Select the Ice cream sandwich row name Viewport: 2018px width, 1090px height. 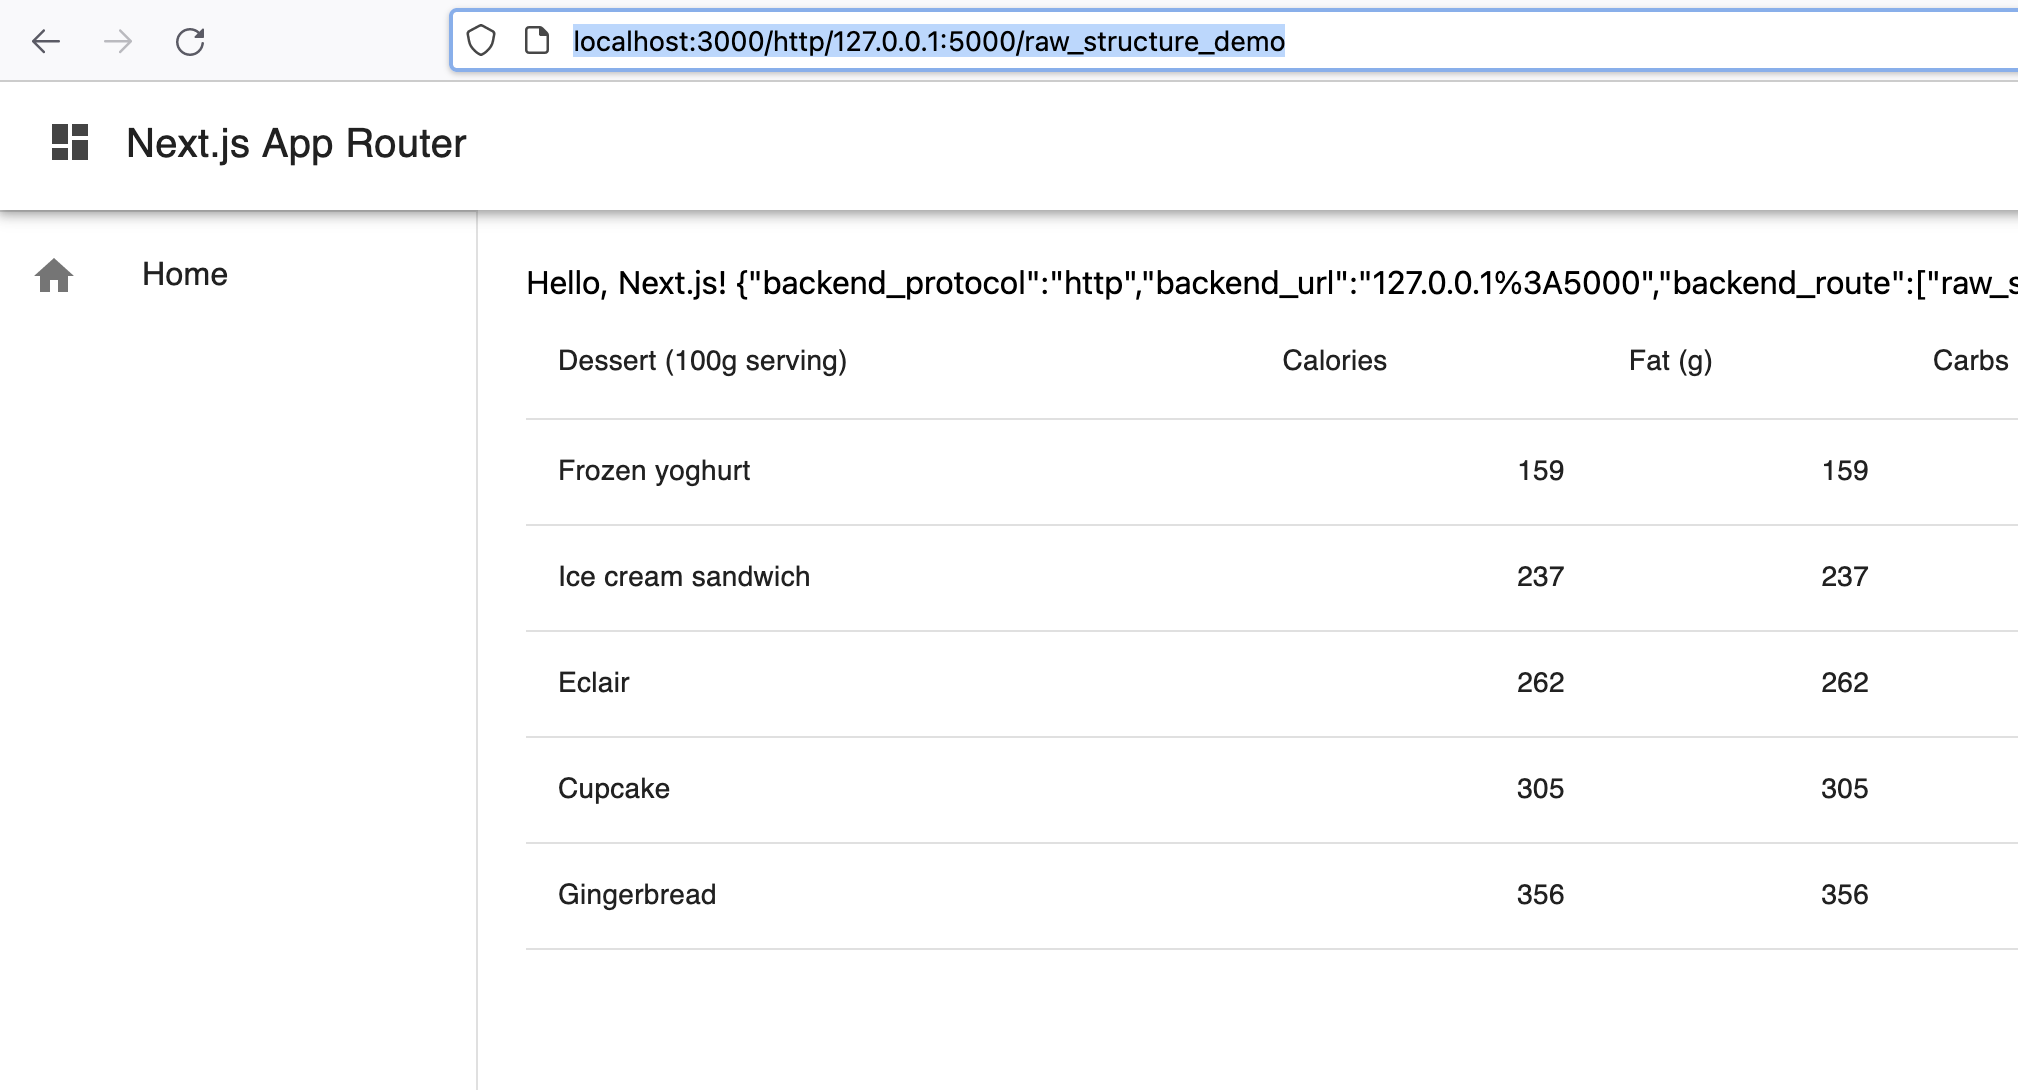click(684, 577)
